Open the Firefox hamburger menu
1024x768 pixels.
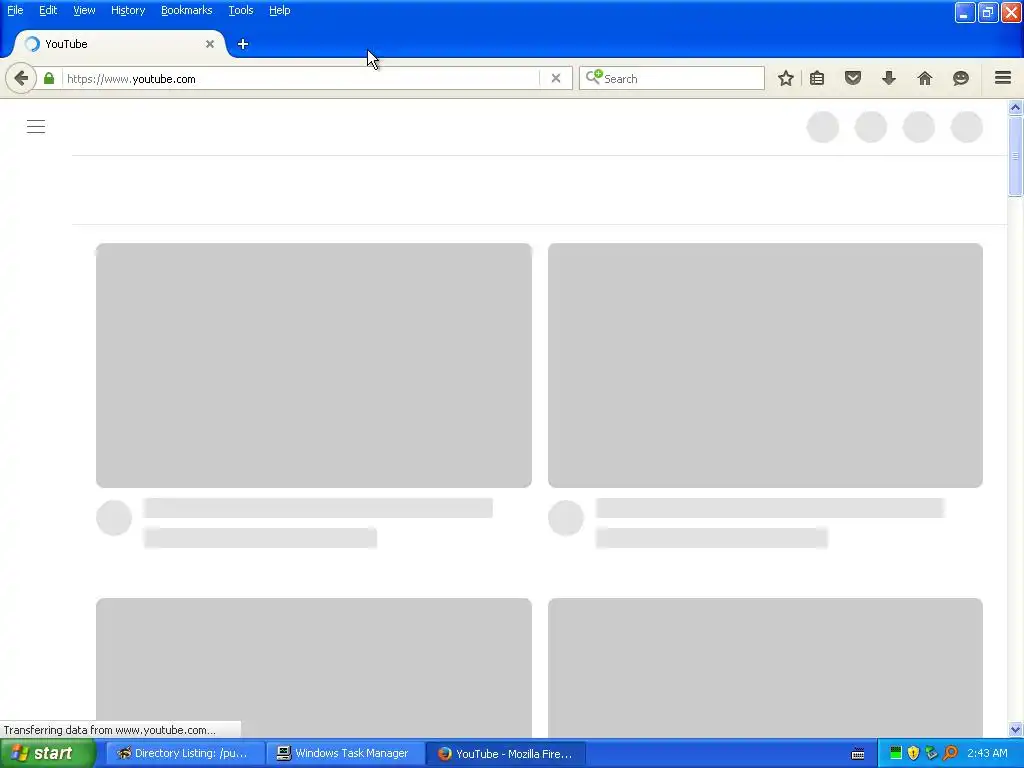pyautogui.click(x=1003, y=78)
